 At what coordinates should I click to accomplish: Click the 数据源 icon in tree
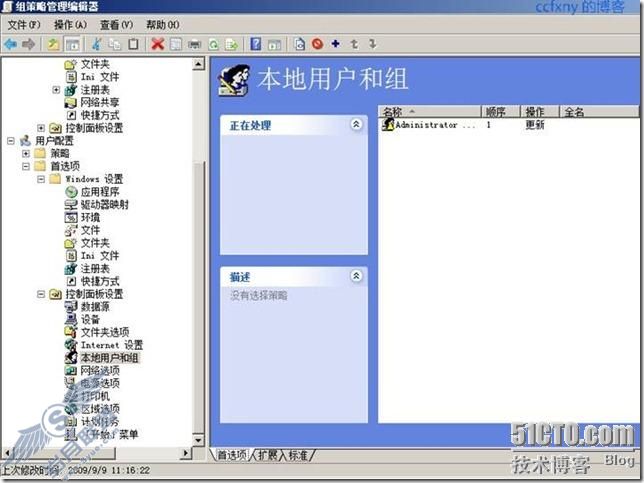pos(71,307)
